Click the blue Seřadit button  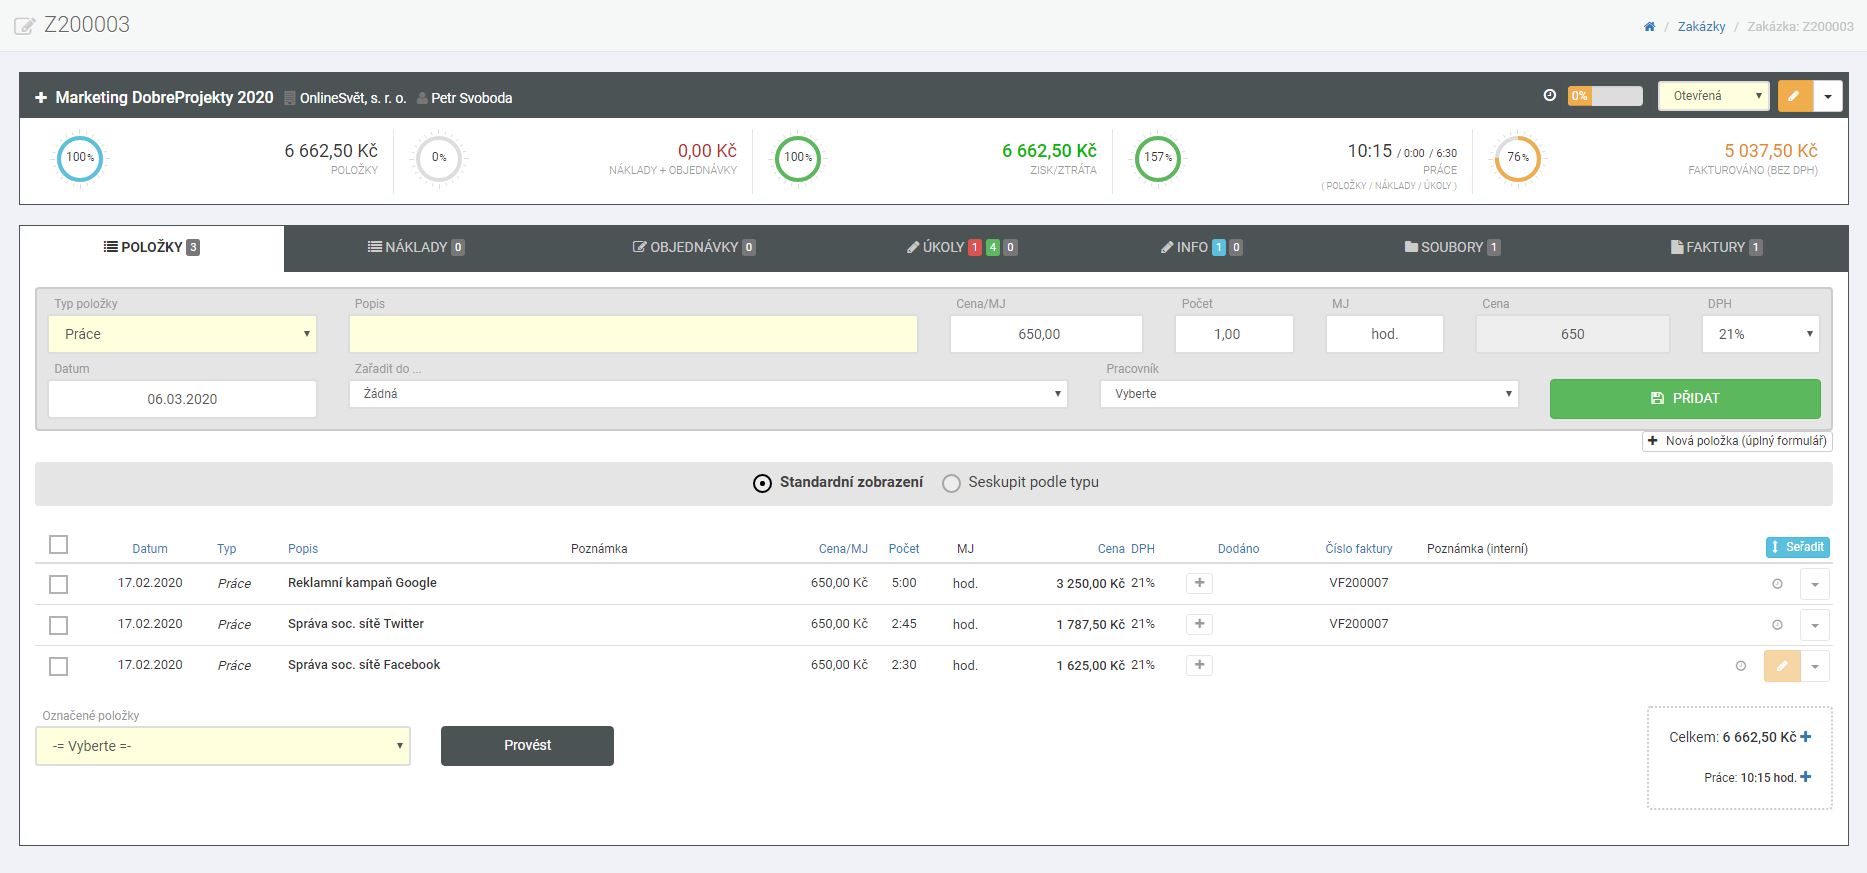click(x=1797, y=547)
